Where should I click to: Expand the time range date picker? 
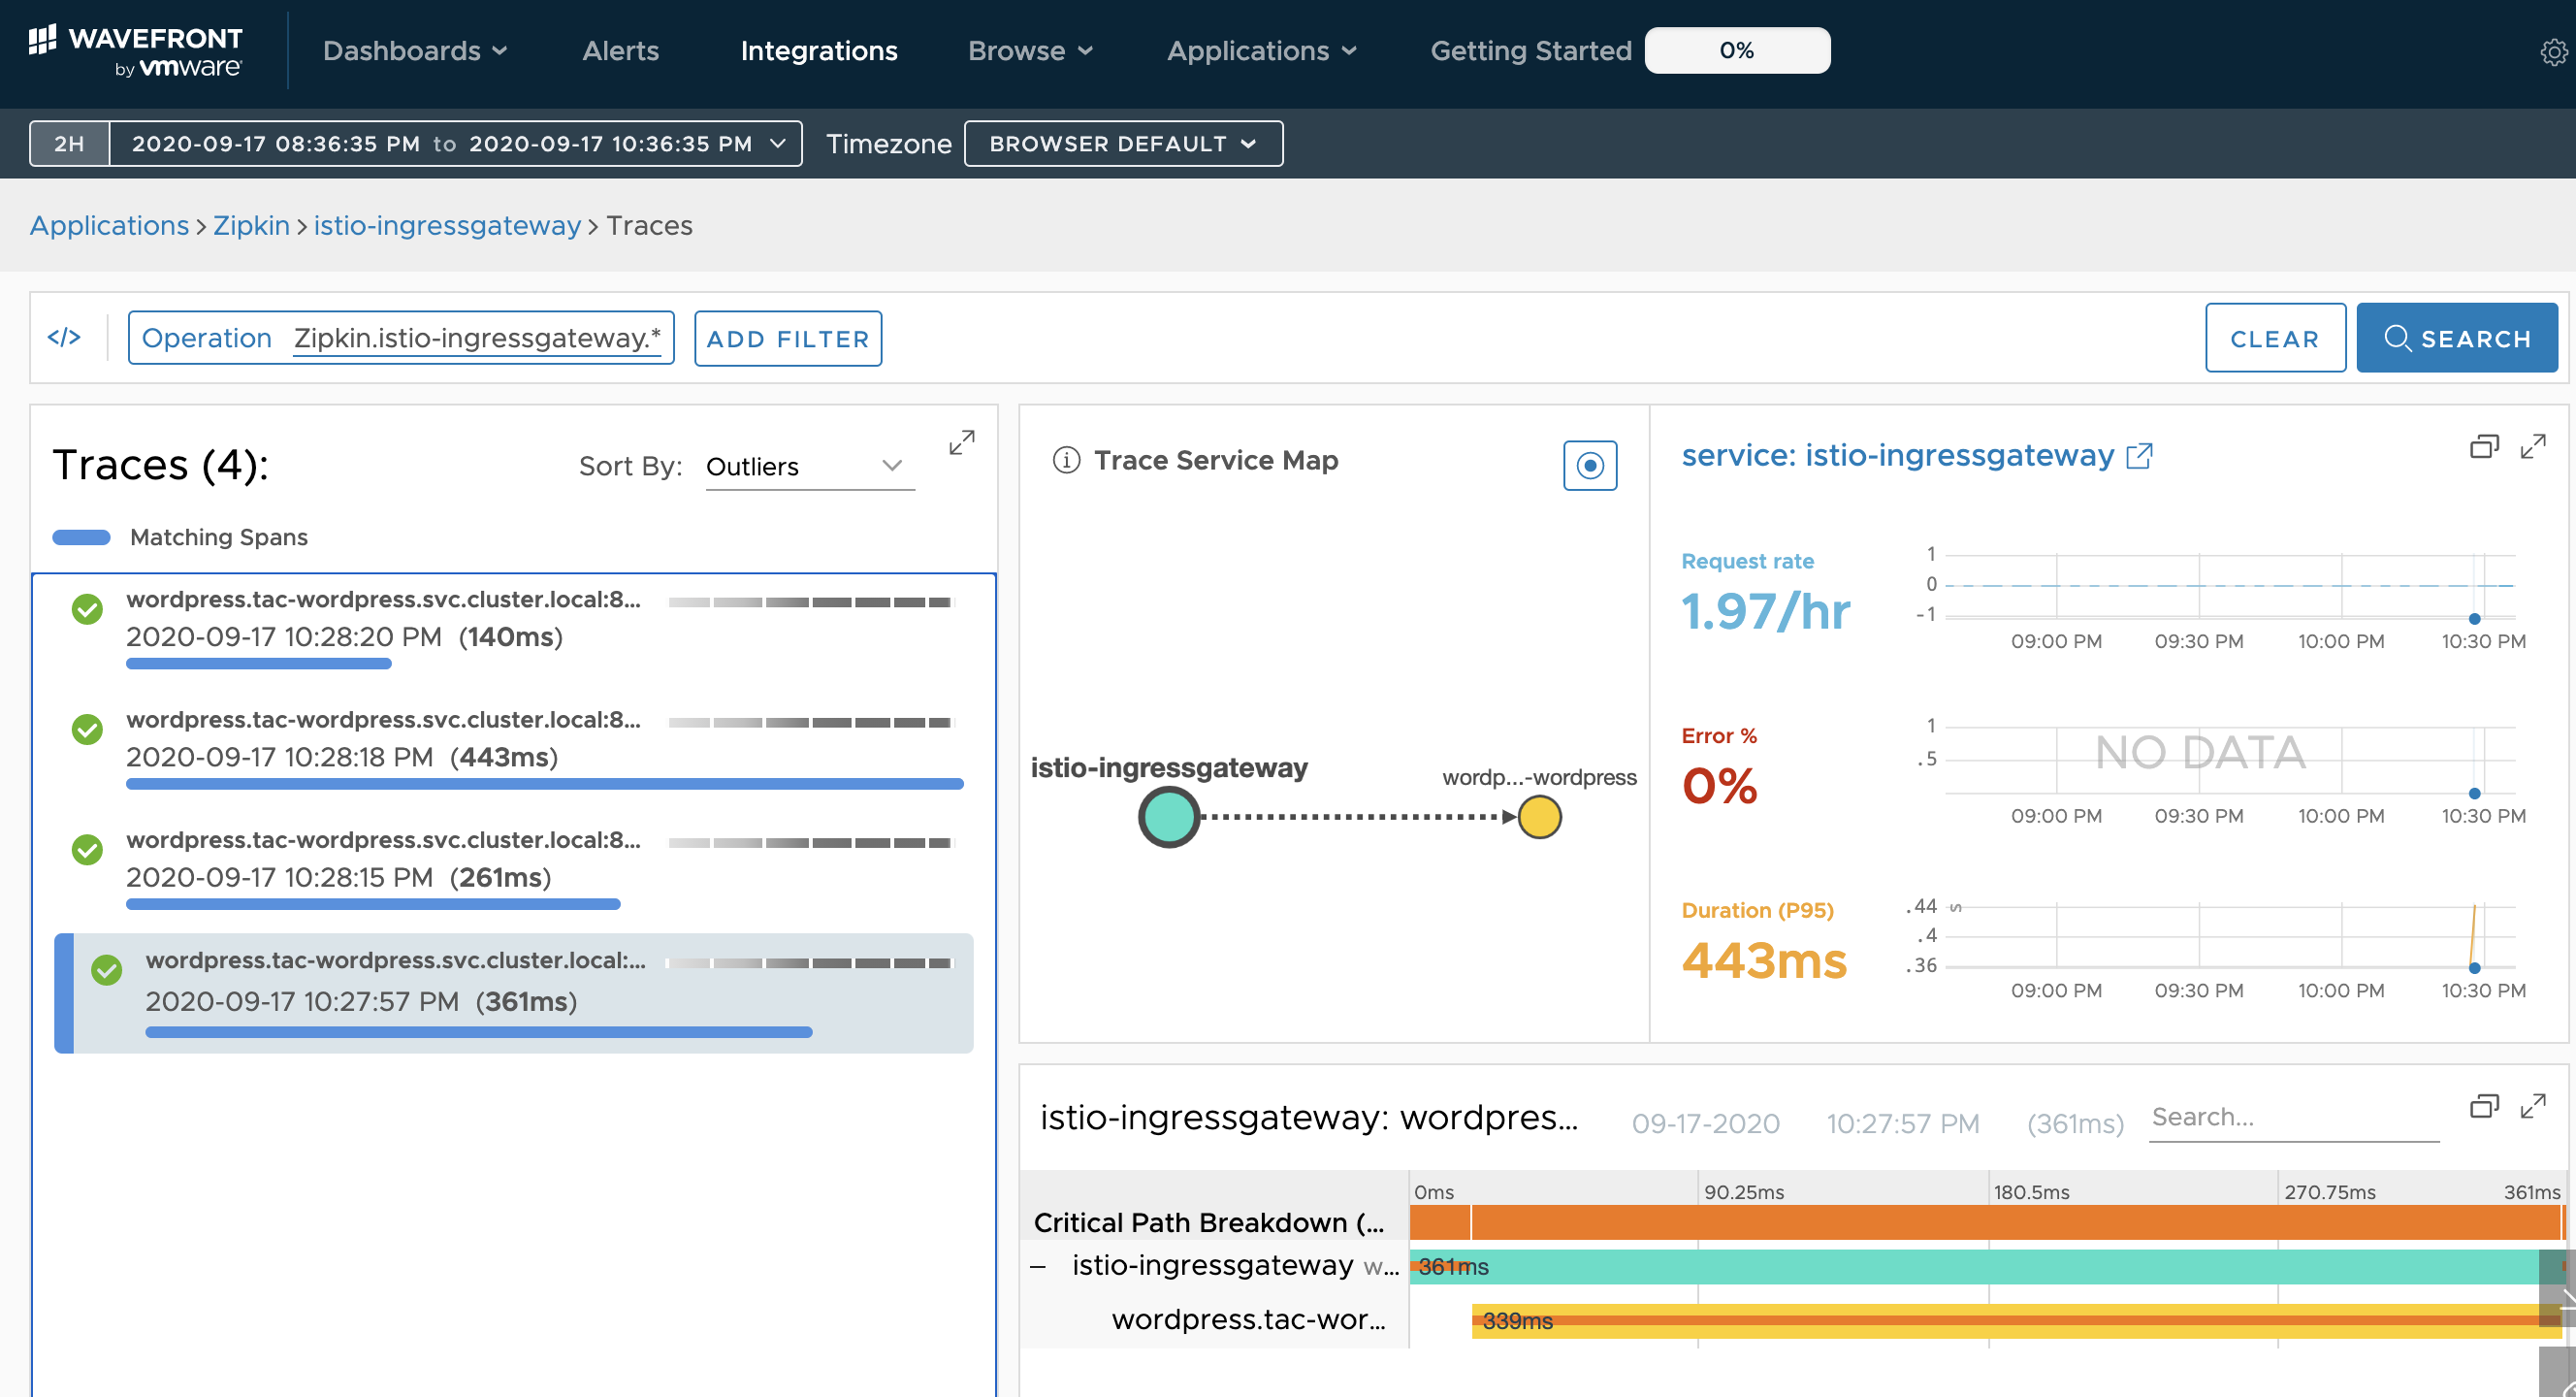pyautogui.click(x=456, y=144)
